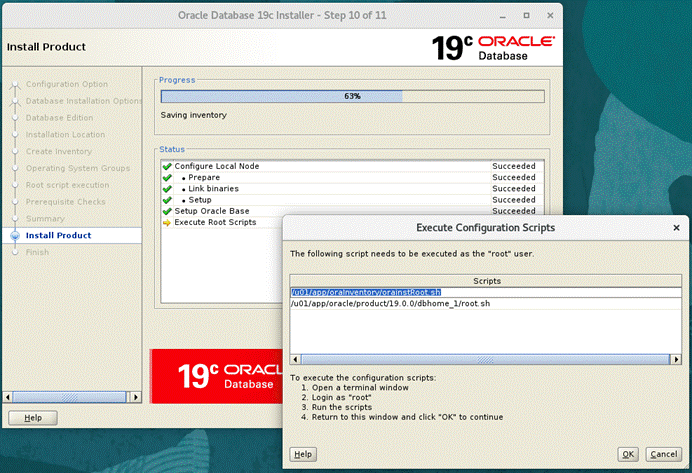Click OK in Execute Configuration Scripts dialog
Screen dimensions: 692x473
628,454
